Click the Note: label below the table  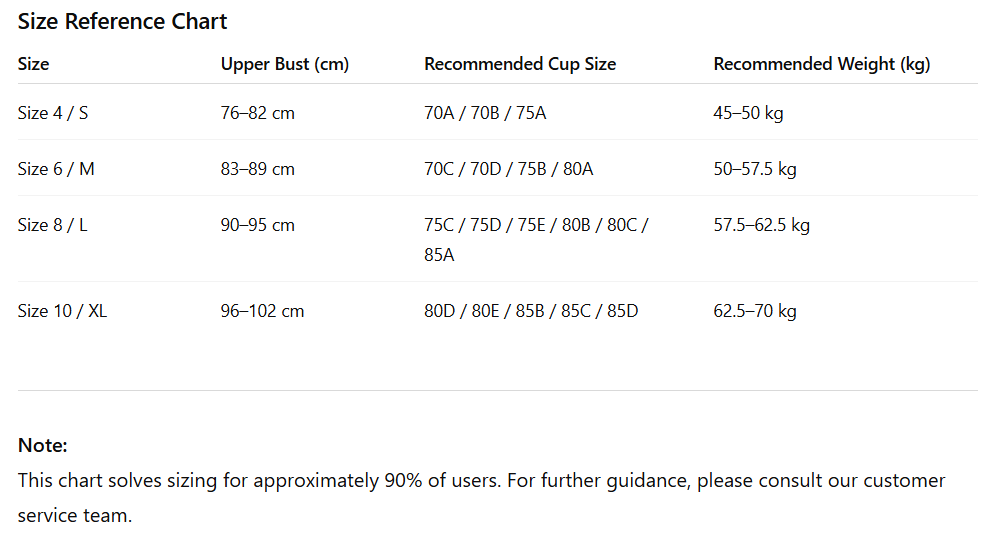click(43, 446)
